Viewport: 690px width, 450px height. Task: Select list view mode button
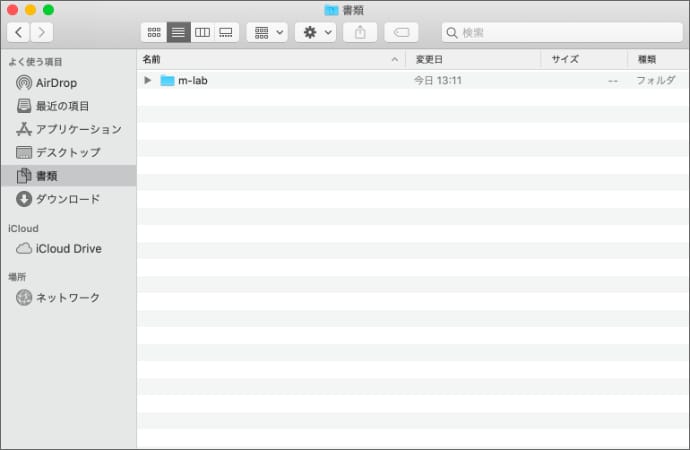pos(178,32)
